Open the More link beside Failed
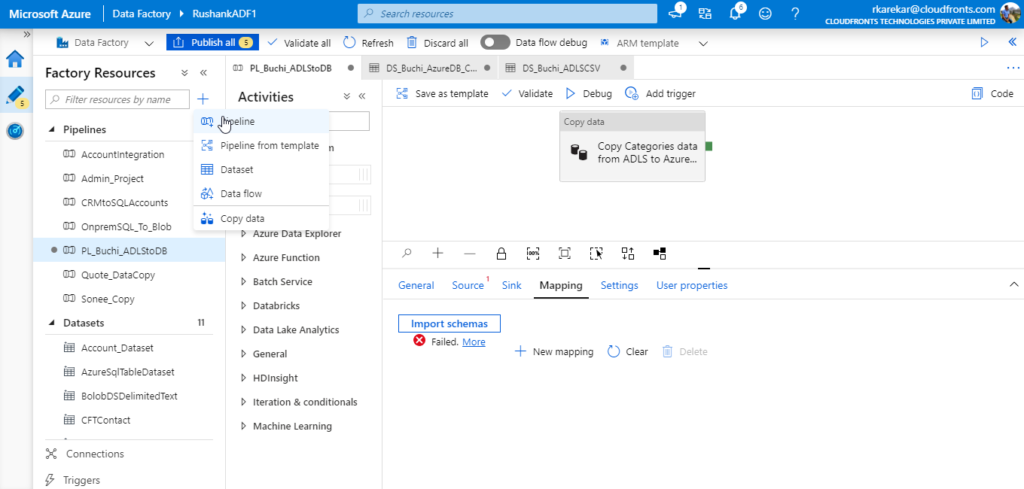1024x489 pixels. (474, 342)
